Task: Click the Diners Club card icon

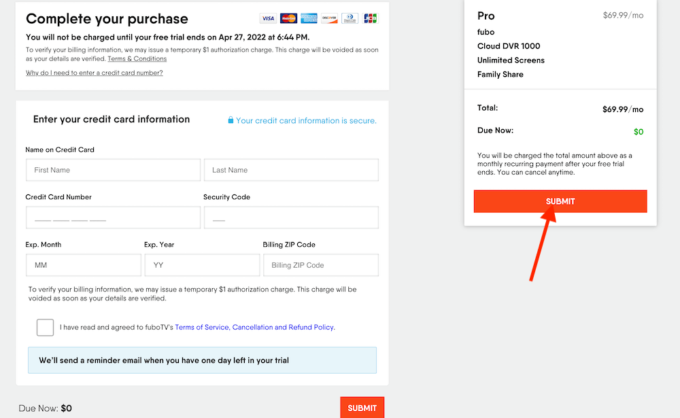Action: click(350, 18)
